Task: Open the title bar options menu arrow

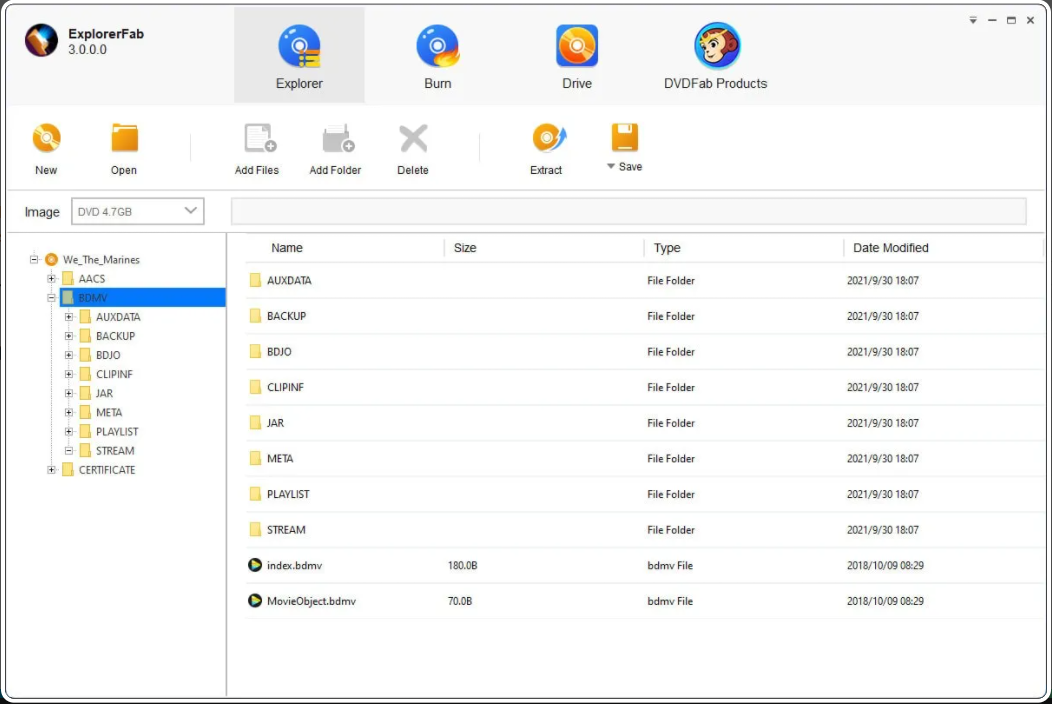Action: [973, 20]
